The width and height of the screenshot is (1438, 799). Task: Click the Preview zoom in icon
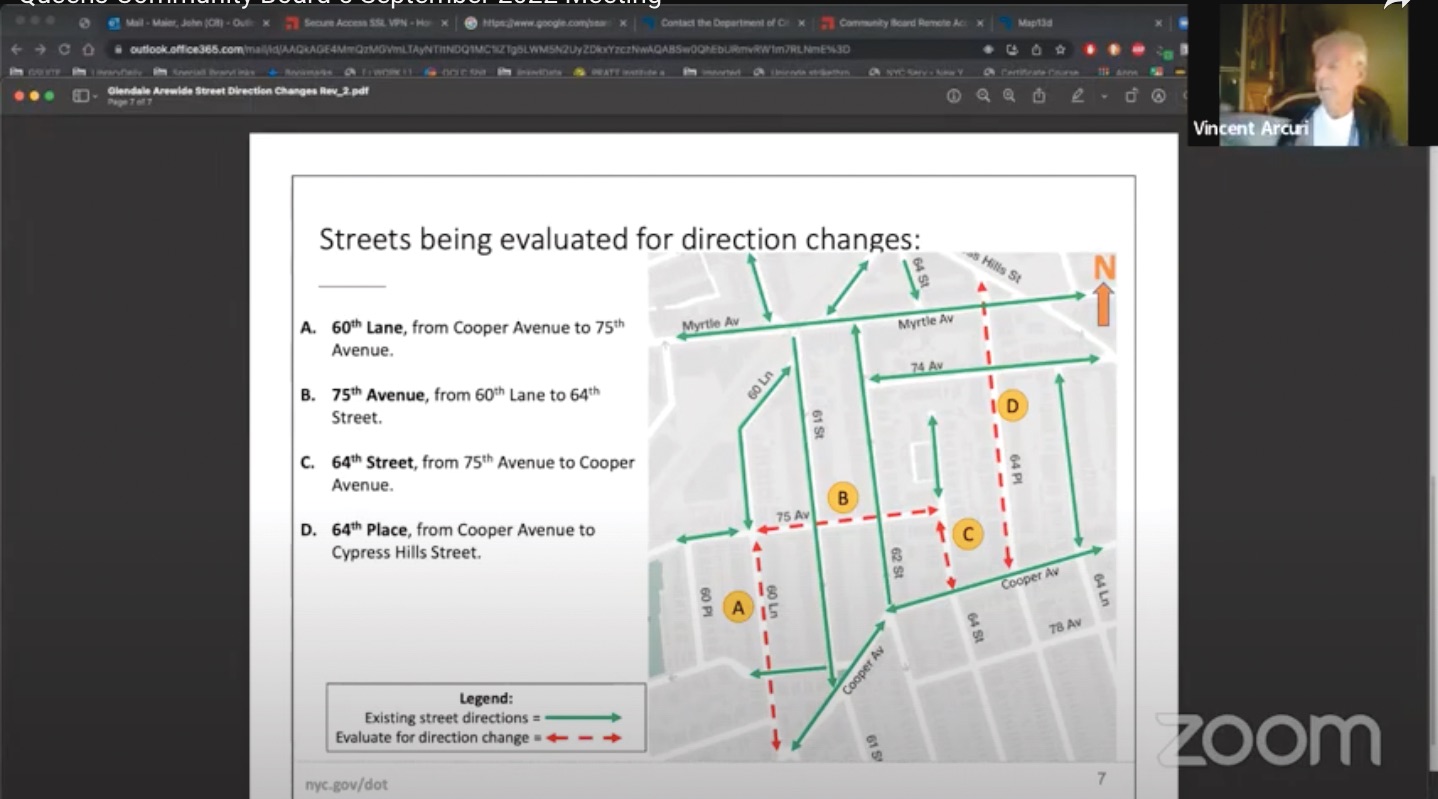point(1009,96)
